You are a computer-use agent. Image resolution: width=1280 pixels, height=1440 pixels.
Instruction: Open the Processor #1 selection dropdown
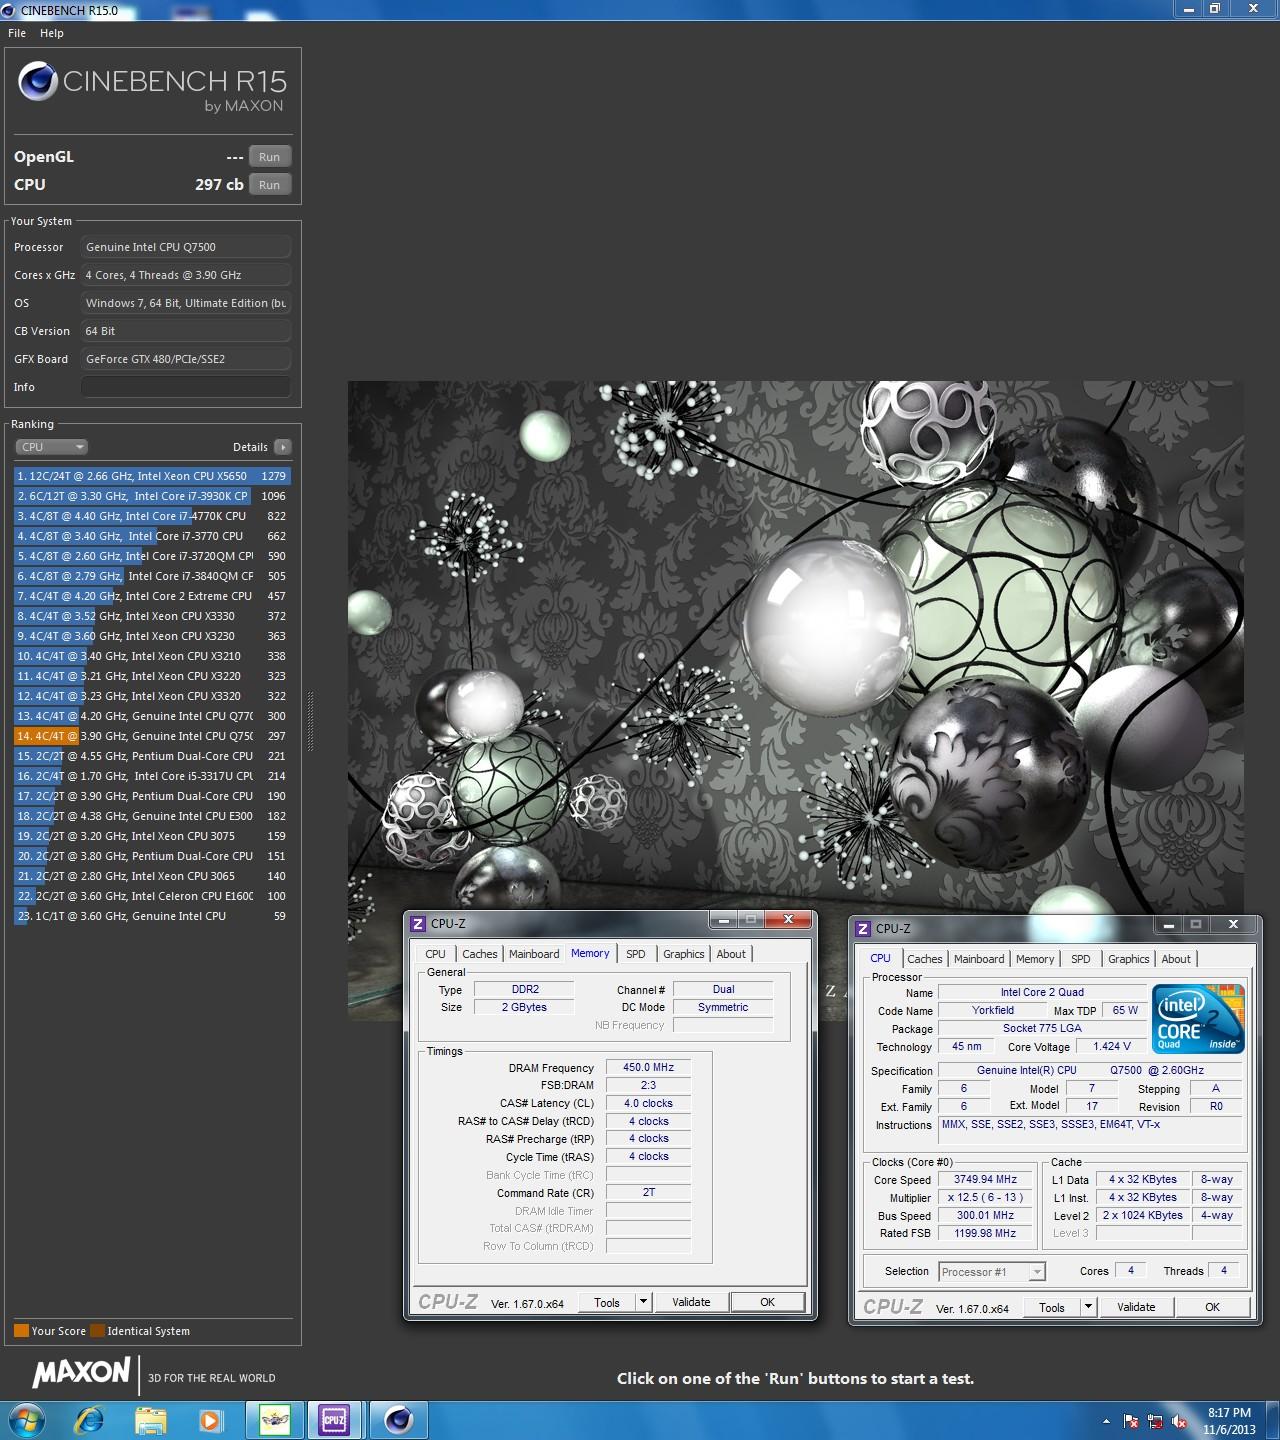click(x=992, y=1272)
